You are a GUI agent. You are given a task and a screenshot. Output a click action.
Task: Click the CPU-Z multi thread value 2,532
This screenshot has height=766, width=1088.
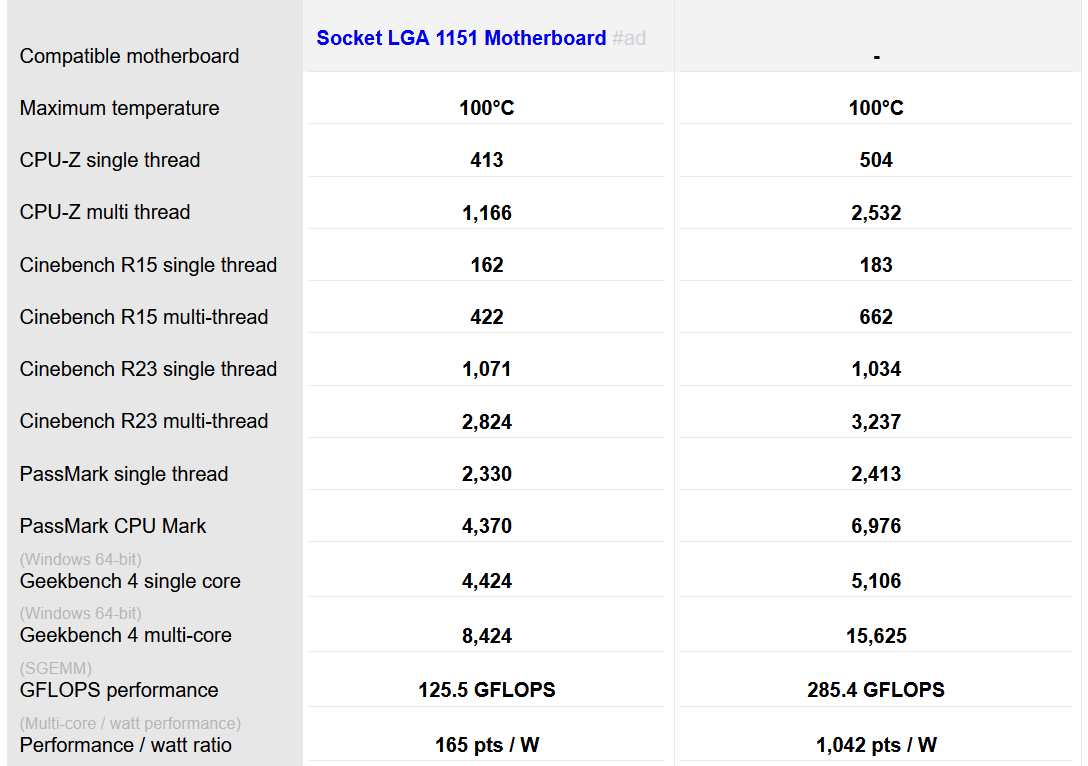(876, 213)
